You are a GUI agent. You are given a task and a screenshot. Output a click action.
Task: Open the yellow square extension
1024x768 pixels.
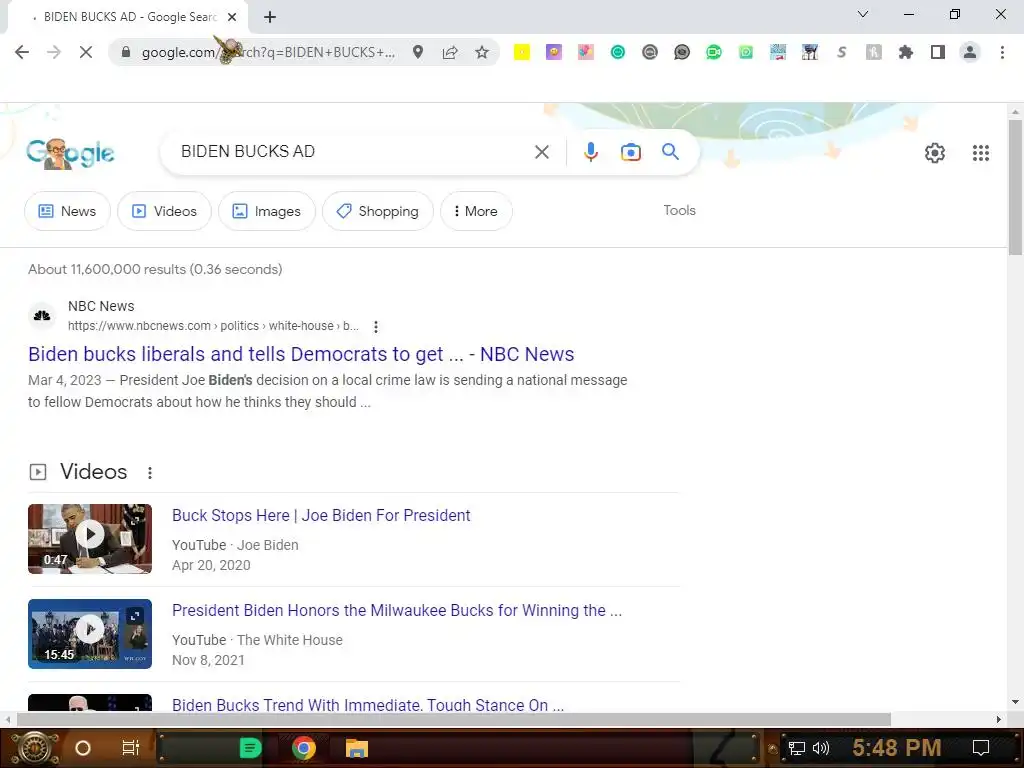(x=521, y=52)
